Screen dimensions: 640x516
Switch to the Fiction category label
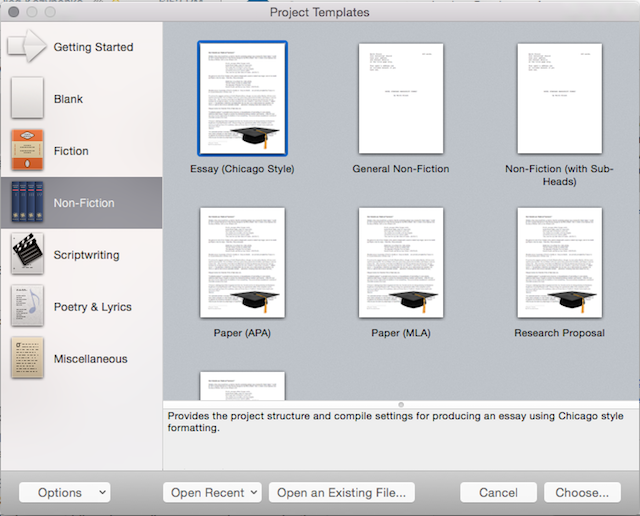(71, 151)
